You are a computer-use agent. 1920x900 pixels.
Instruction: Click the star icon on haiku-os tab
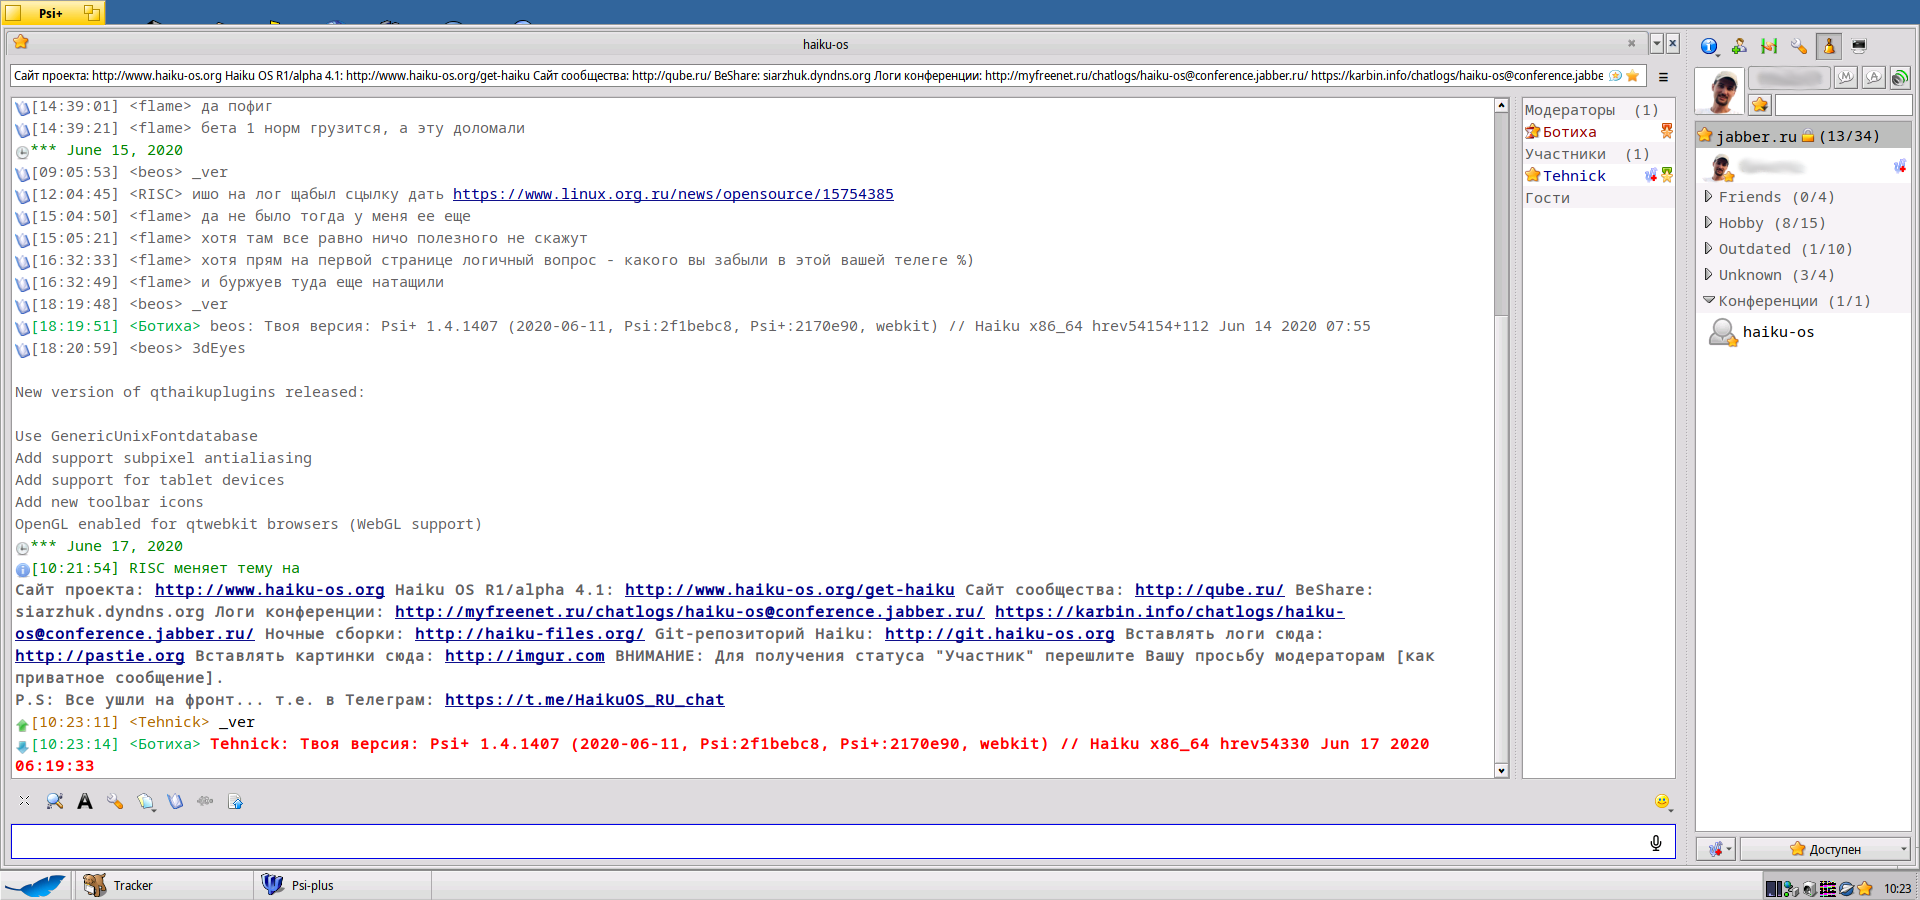pyautogui.click(x=21, y=42)
